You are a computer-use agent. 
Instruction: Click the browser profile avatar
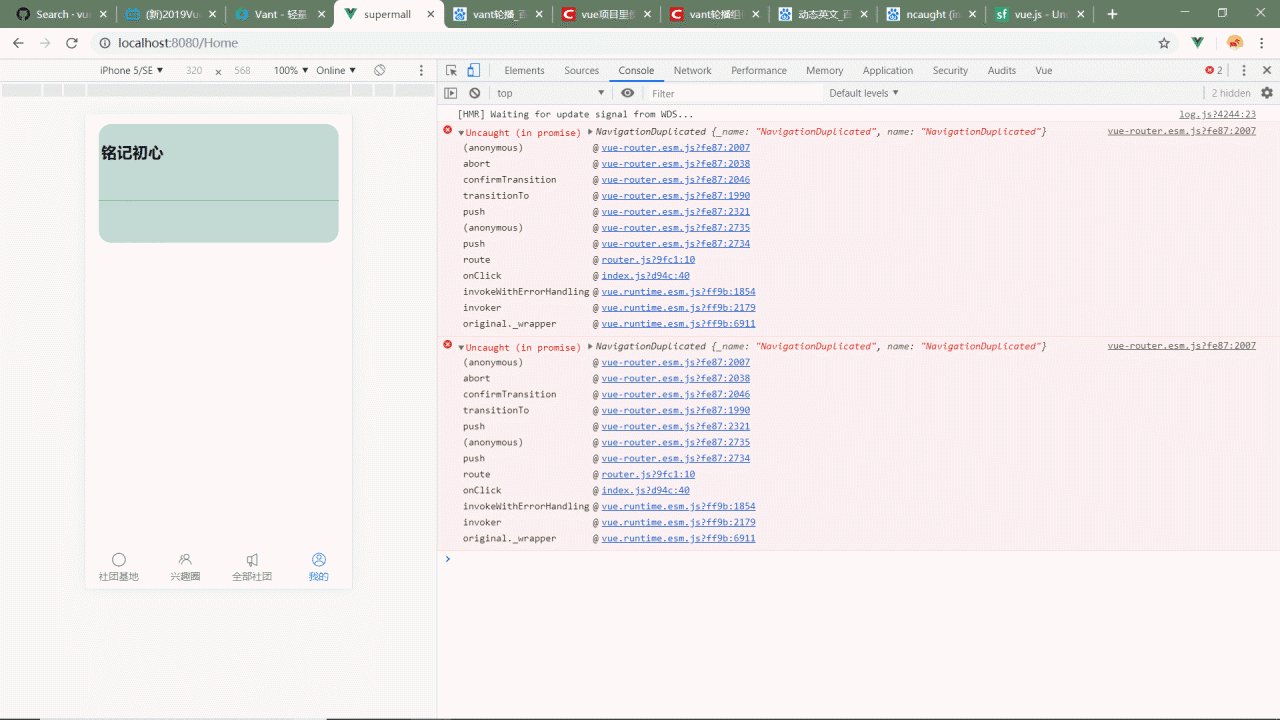tap(1235, 43)
